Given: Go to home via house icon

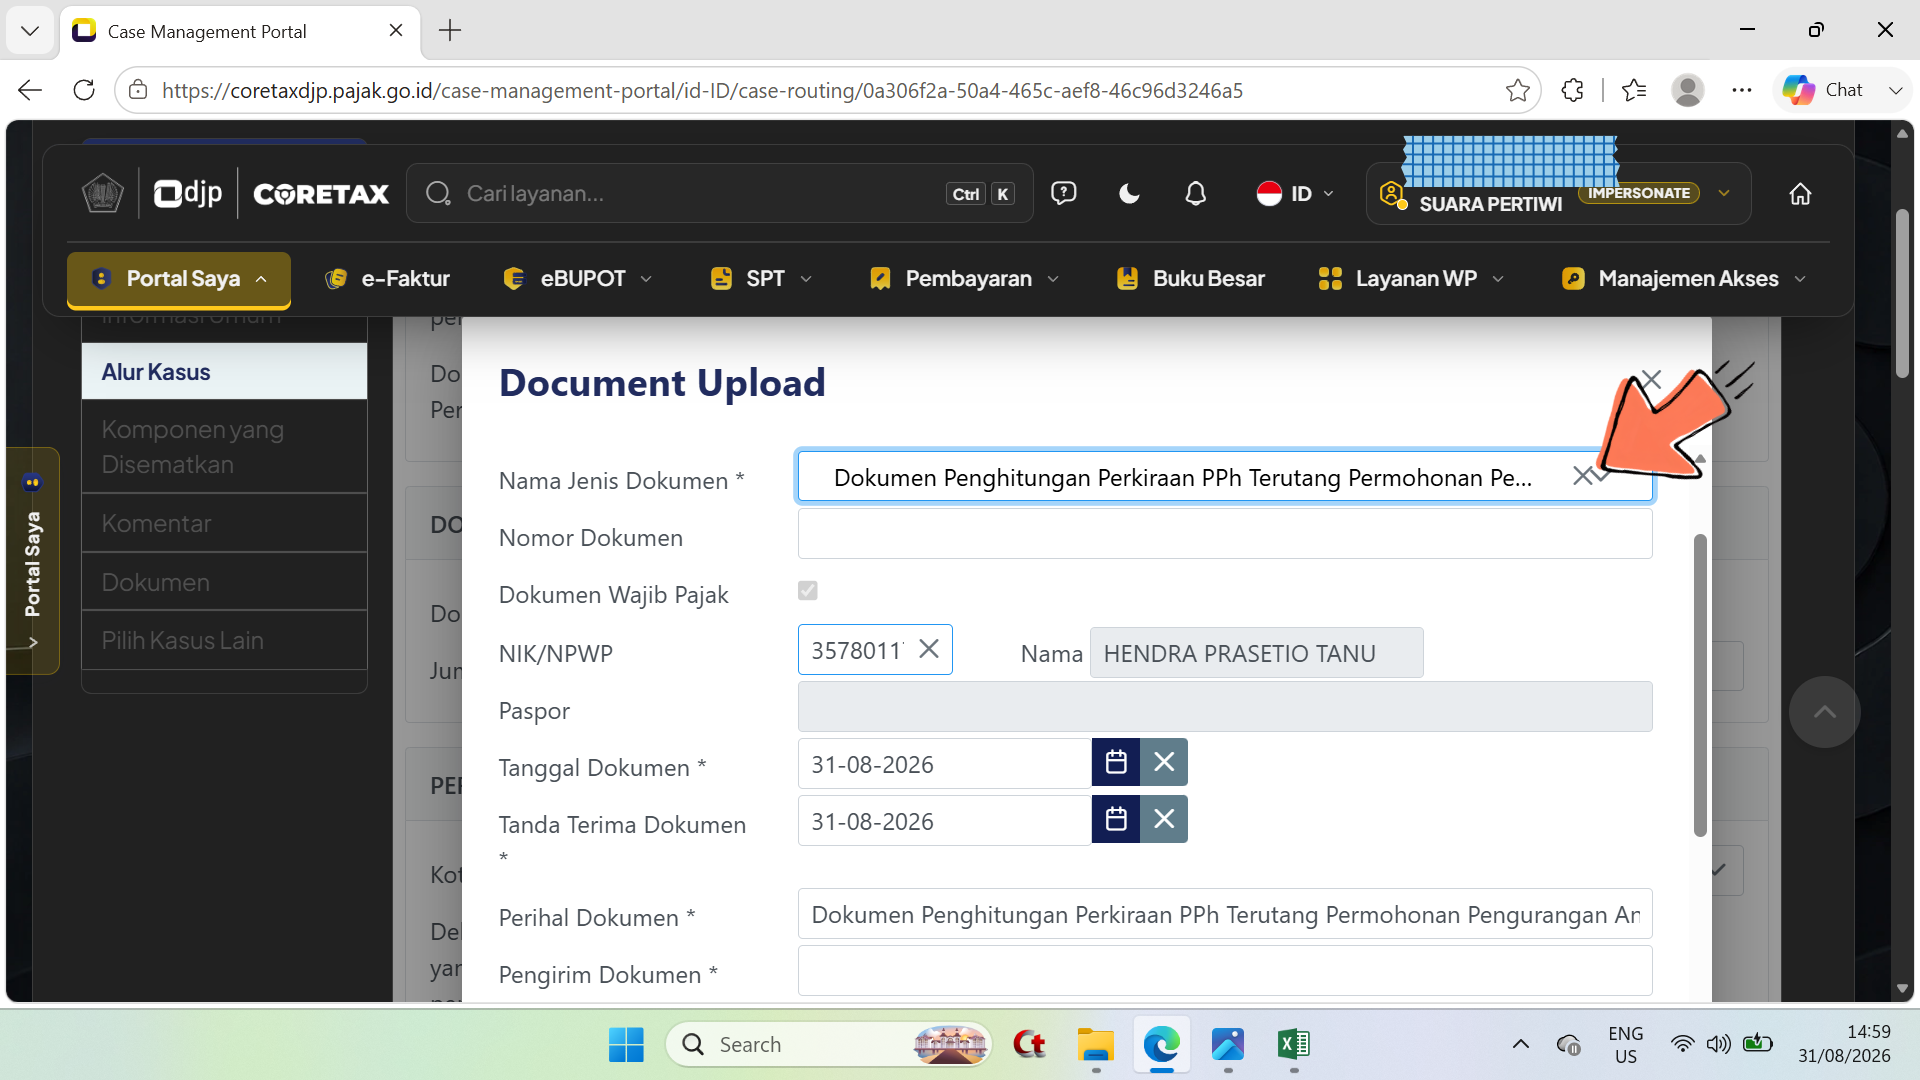Looking at the screenshot, I should (1800, 194).
